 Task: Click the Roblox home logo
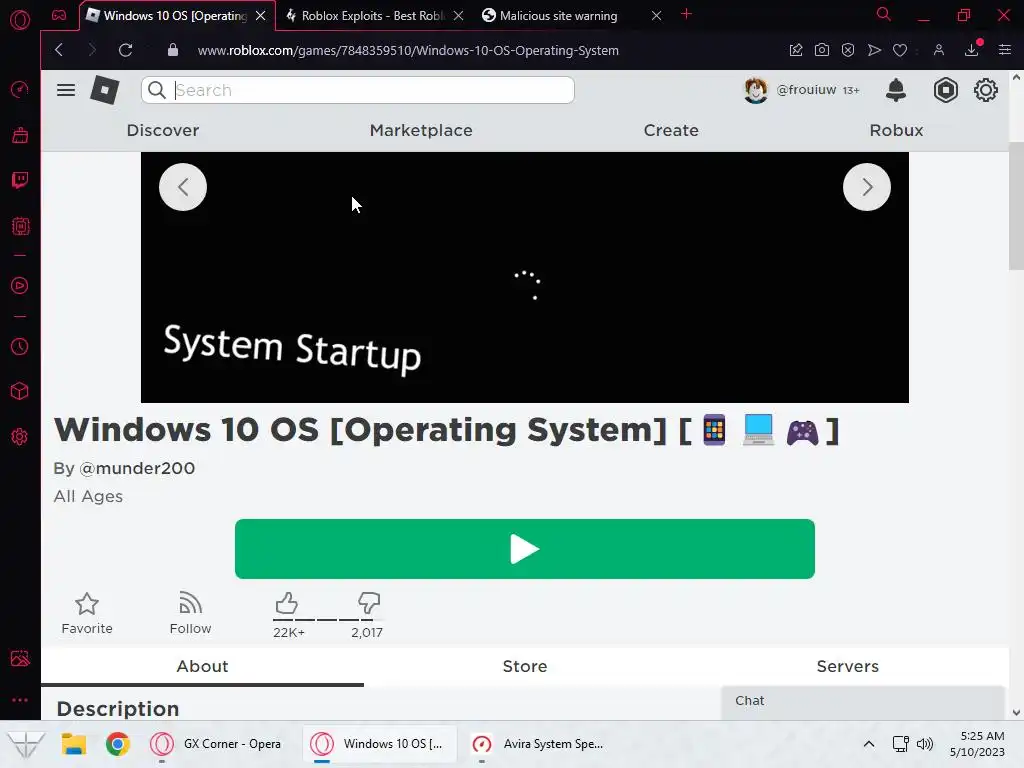click(104, 89)
